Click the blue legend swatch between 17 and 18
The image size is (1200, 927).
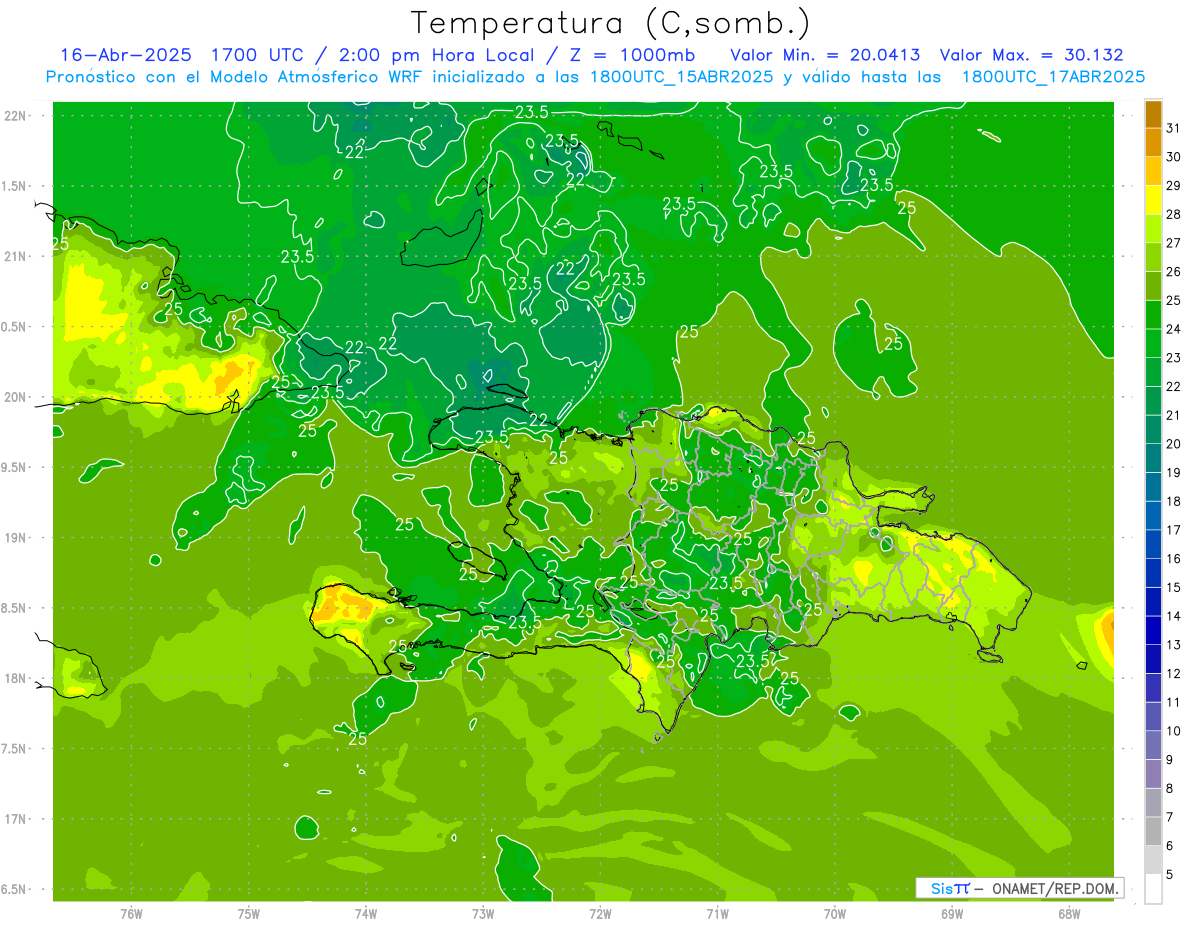tap(1153, 516)
